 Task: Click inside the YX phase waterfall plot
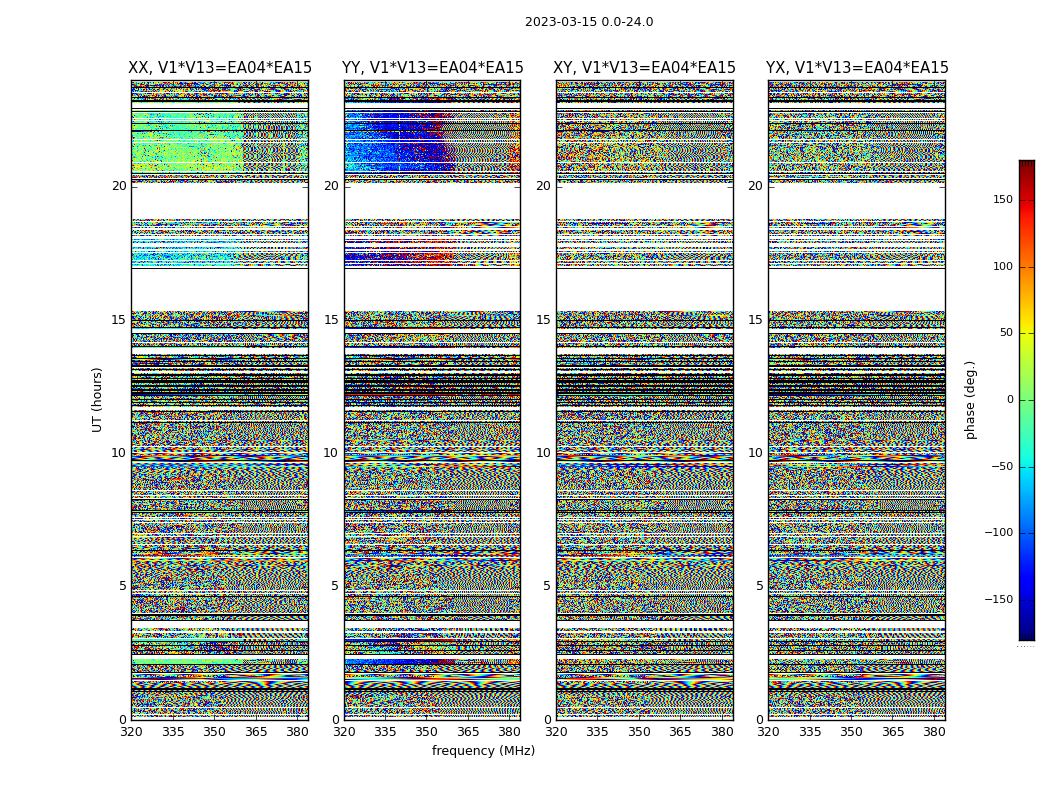click(857, 400)
